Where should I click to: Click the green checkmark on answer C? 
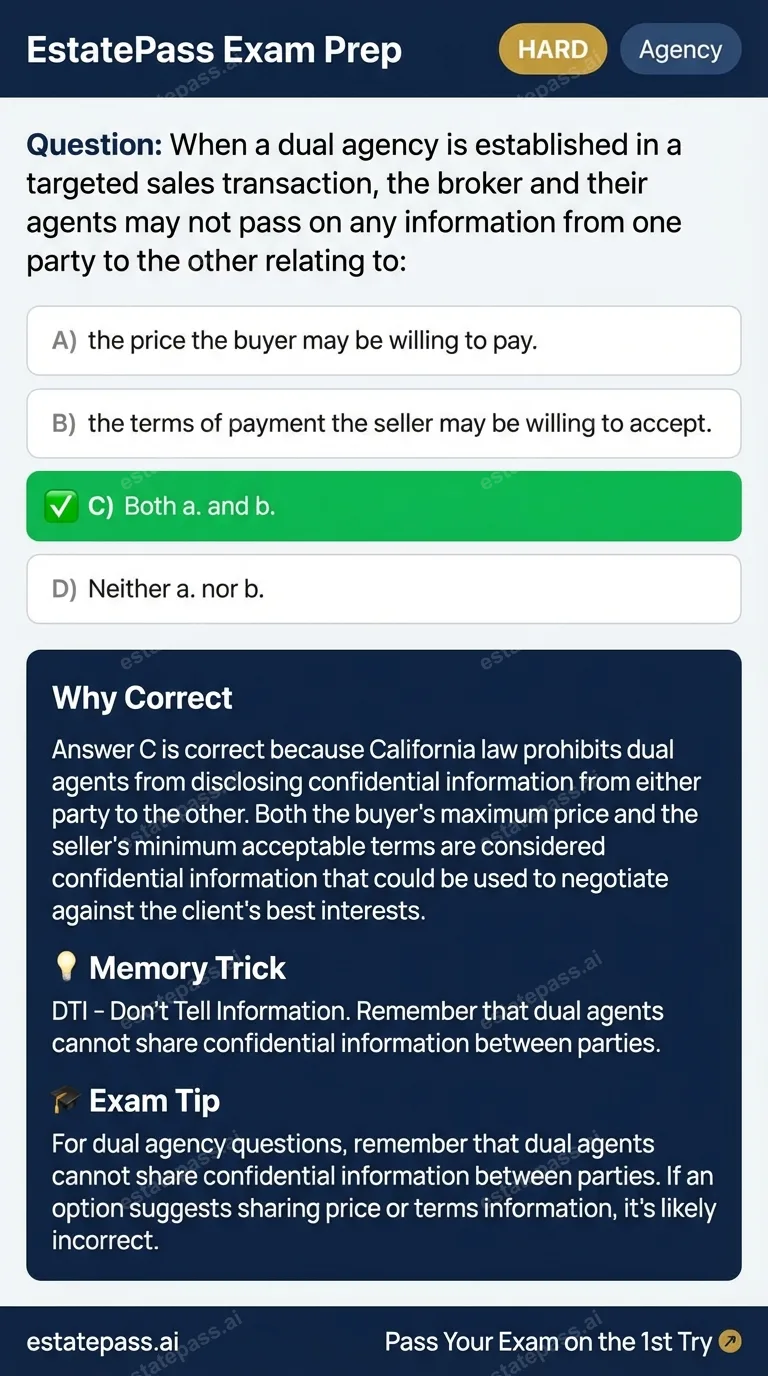point(61,506)
